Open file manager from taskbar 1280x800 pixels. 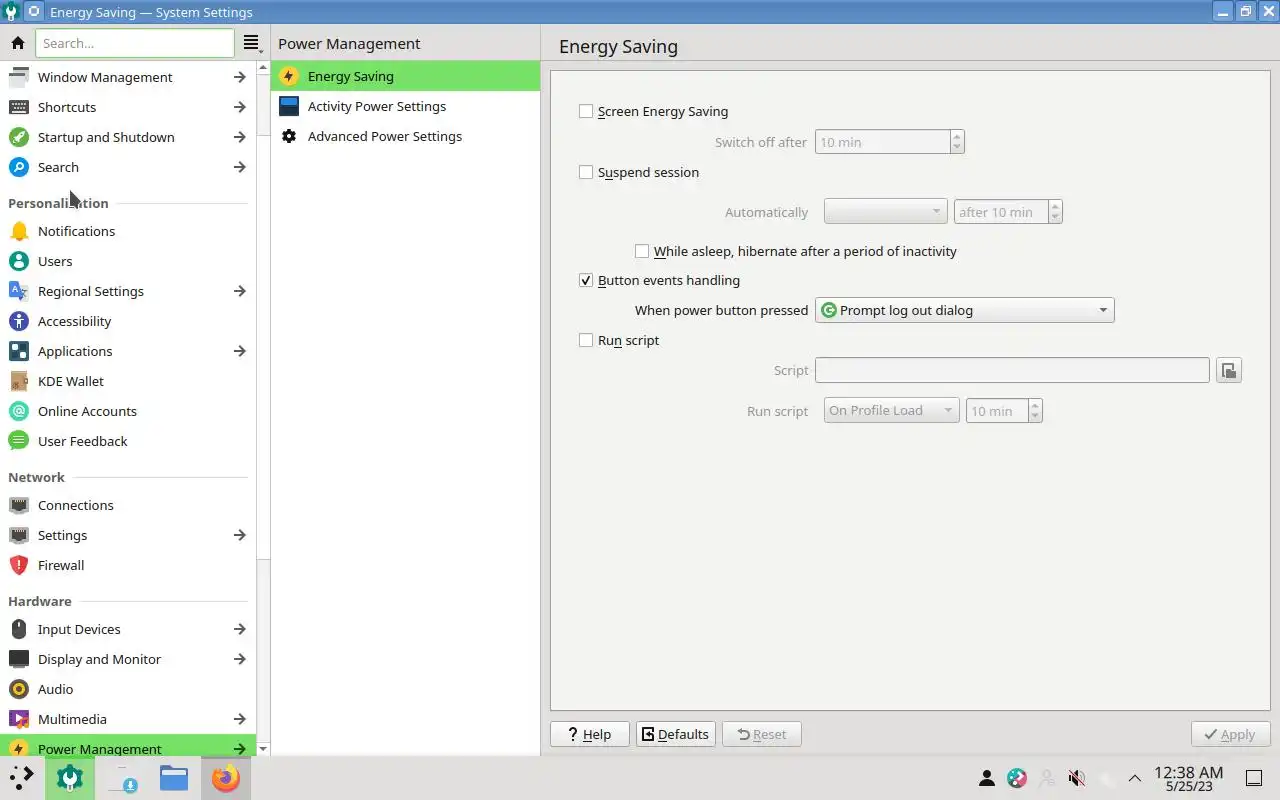174,778
